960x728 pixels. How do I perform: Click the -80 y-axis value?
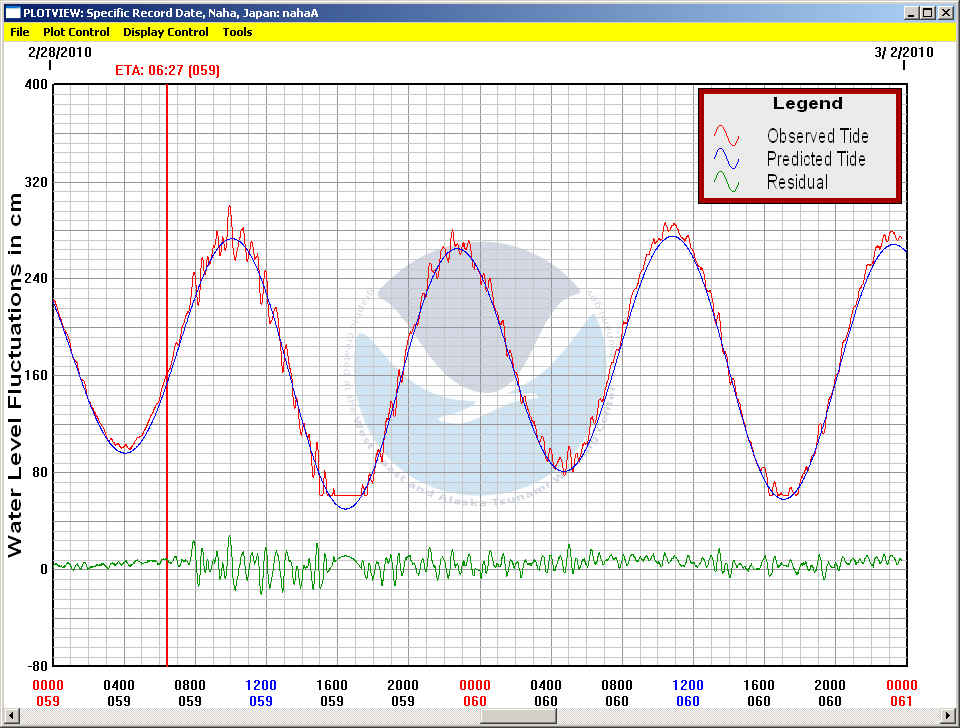[x=37, y=666]
